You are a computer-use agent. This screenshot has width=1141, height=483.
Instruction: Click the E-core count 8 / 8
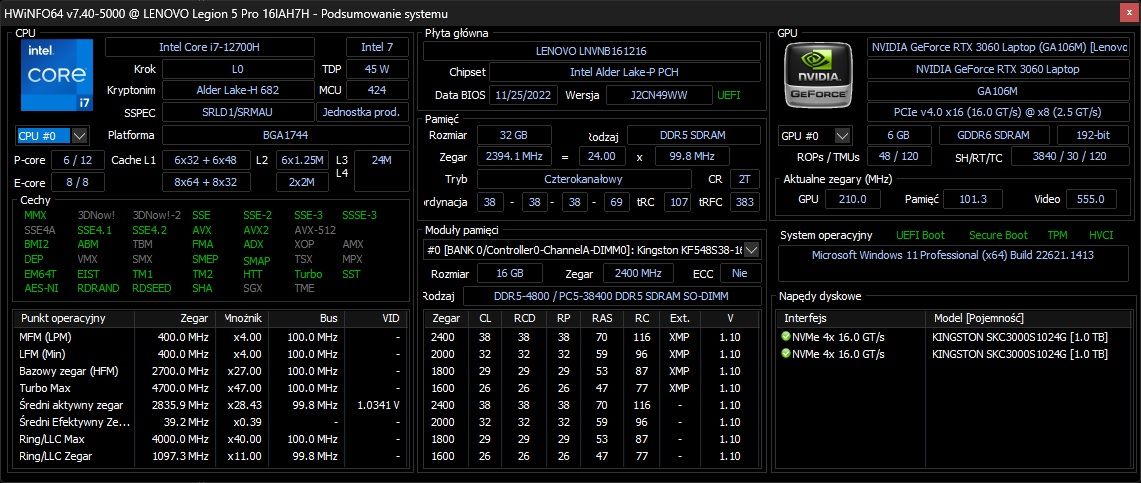coord(78,182)
